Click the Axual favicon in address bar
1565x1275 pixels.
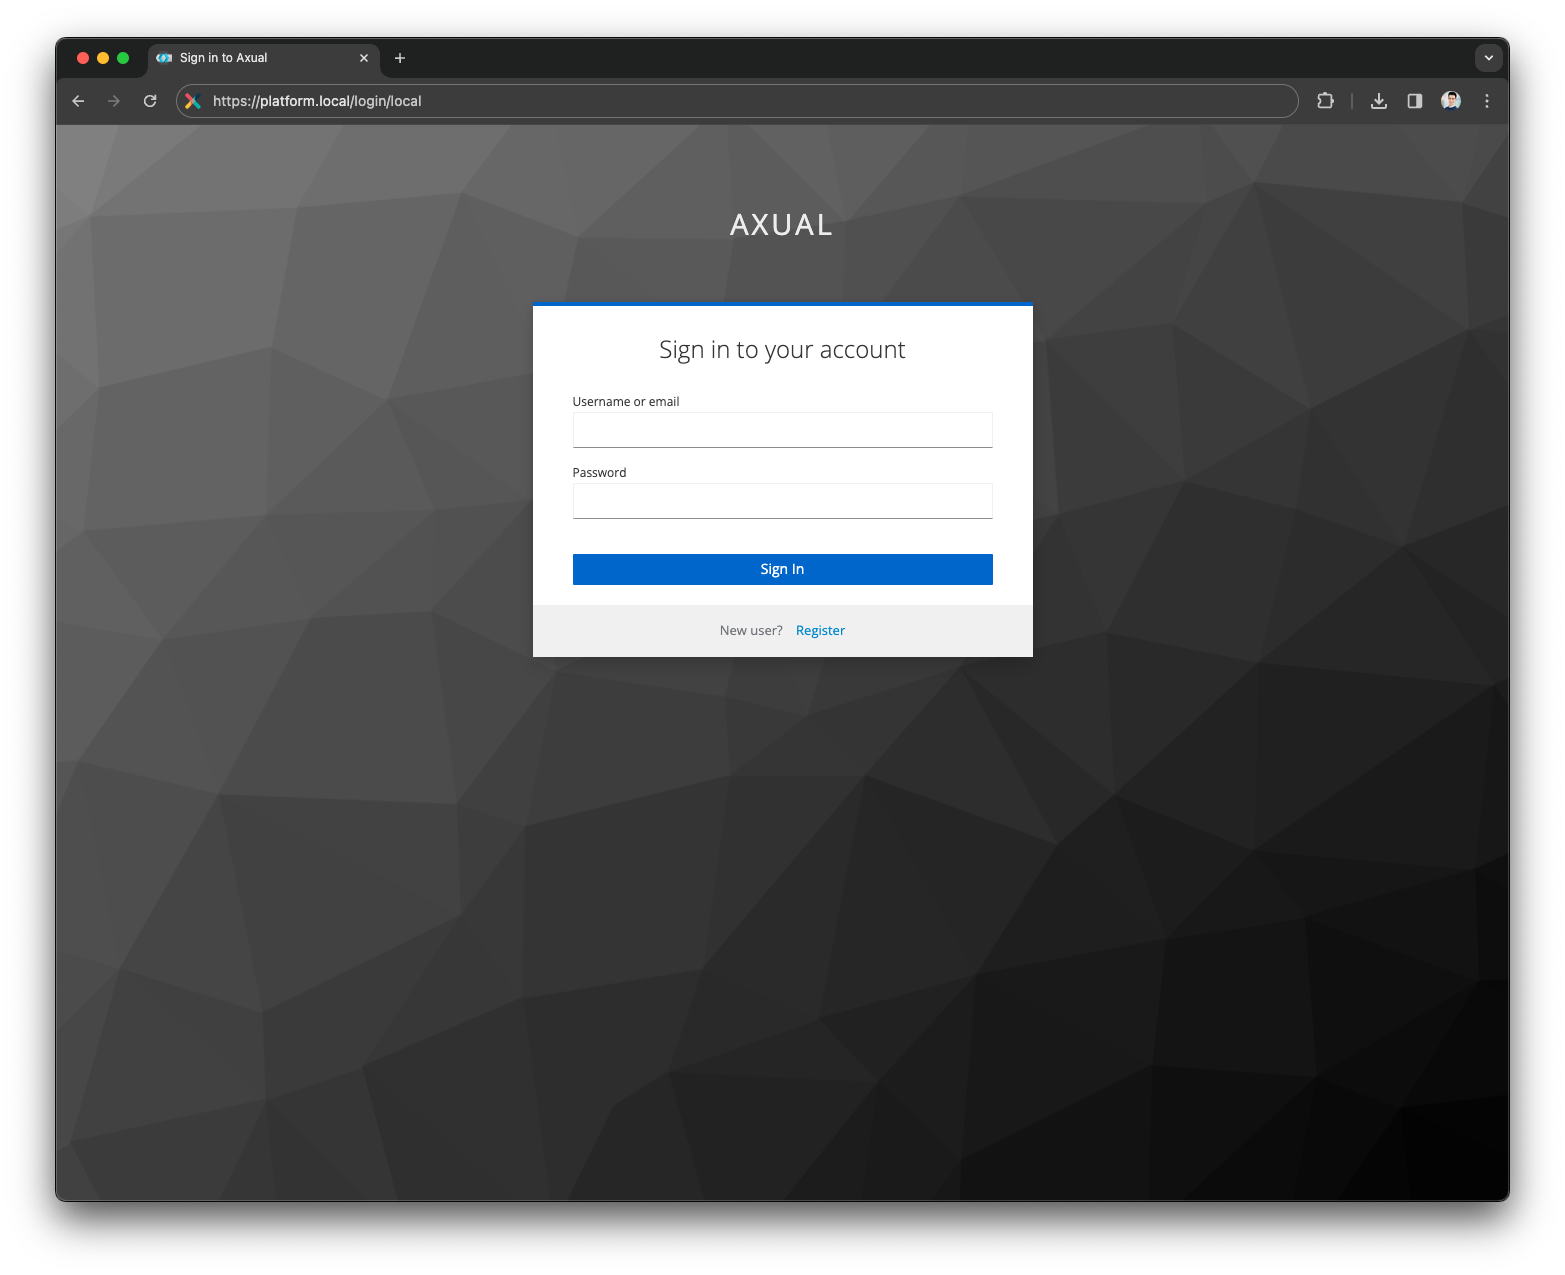pyautogui.click(x=191, y=100)
